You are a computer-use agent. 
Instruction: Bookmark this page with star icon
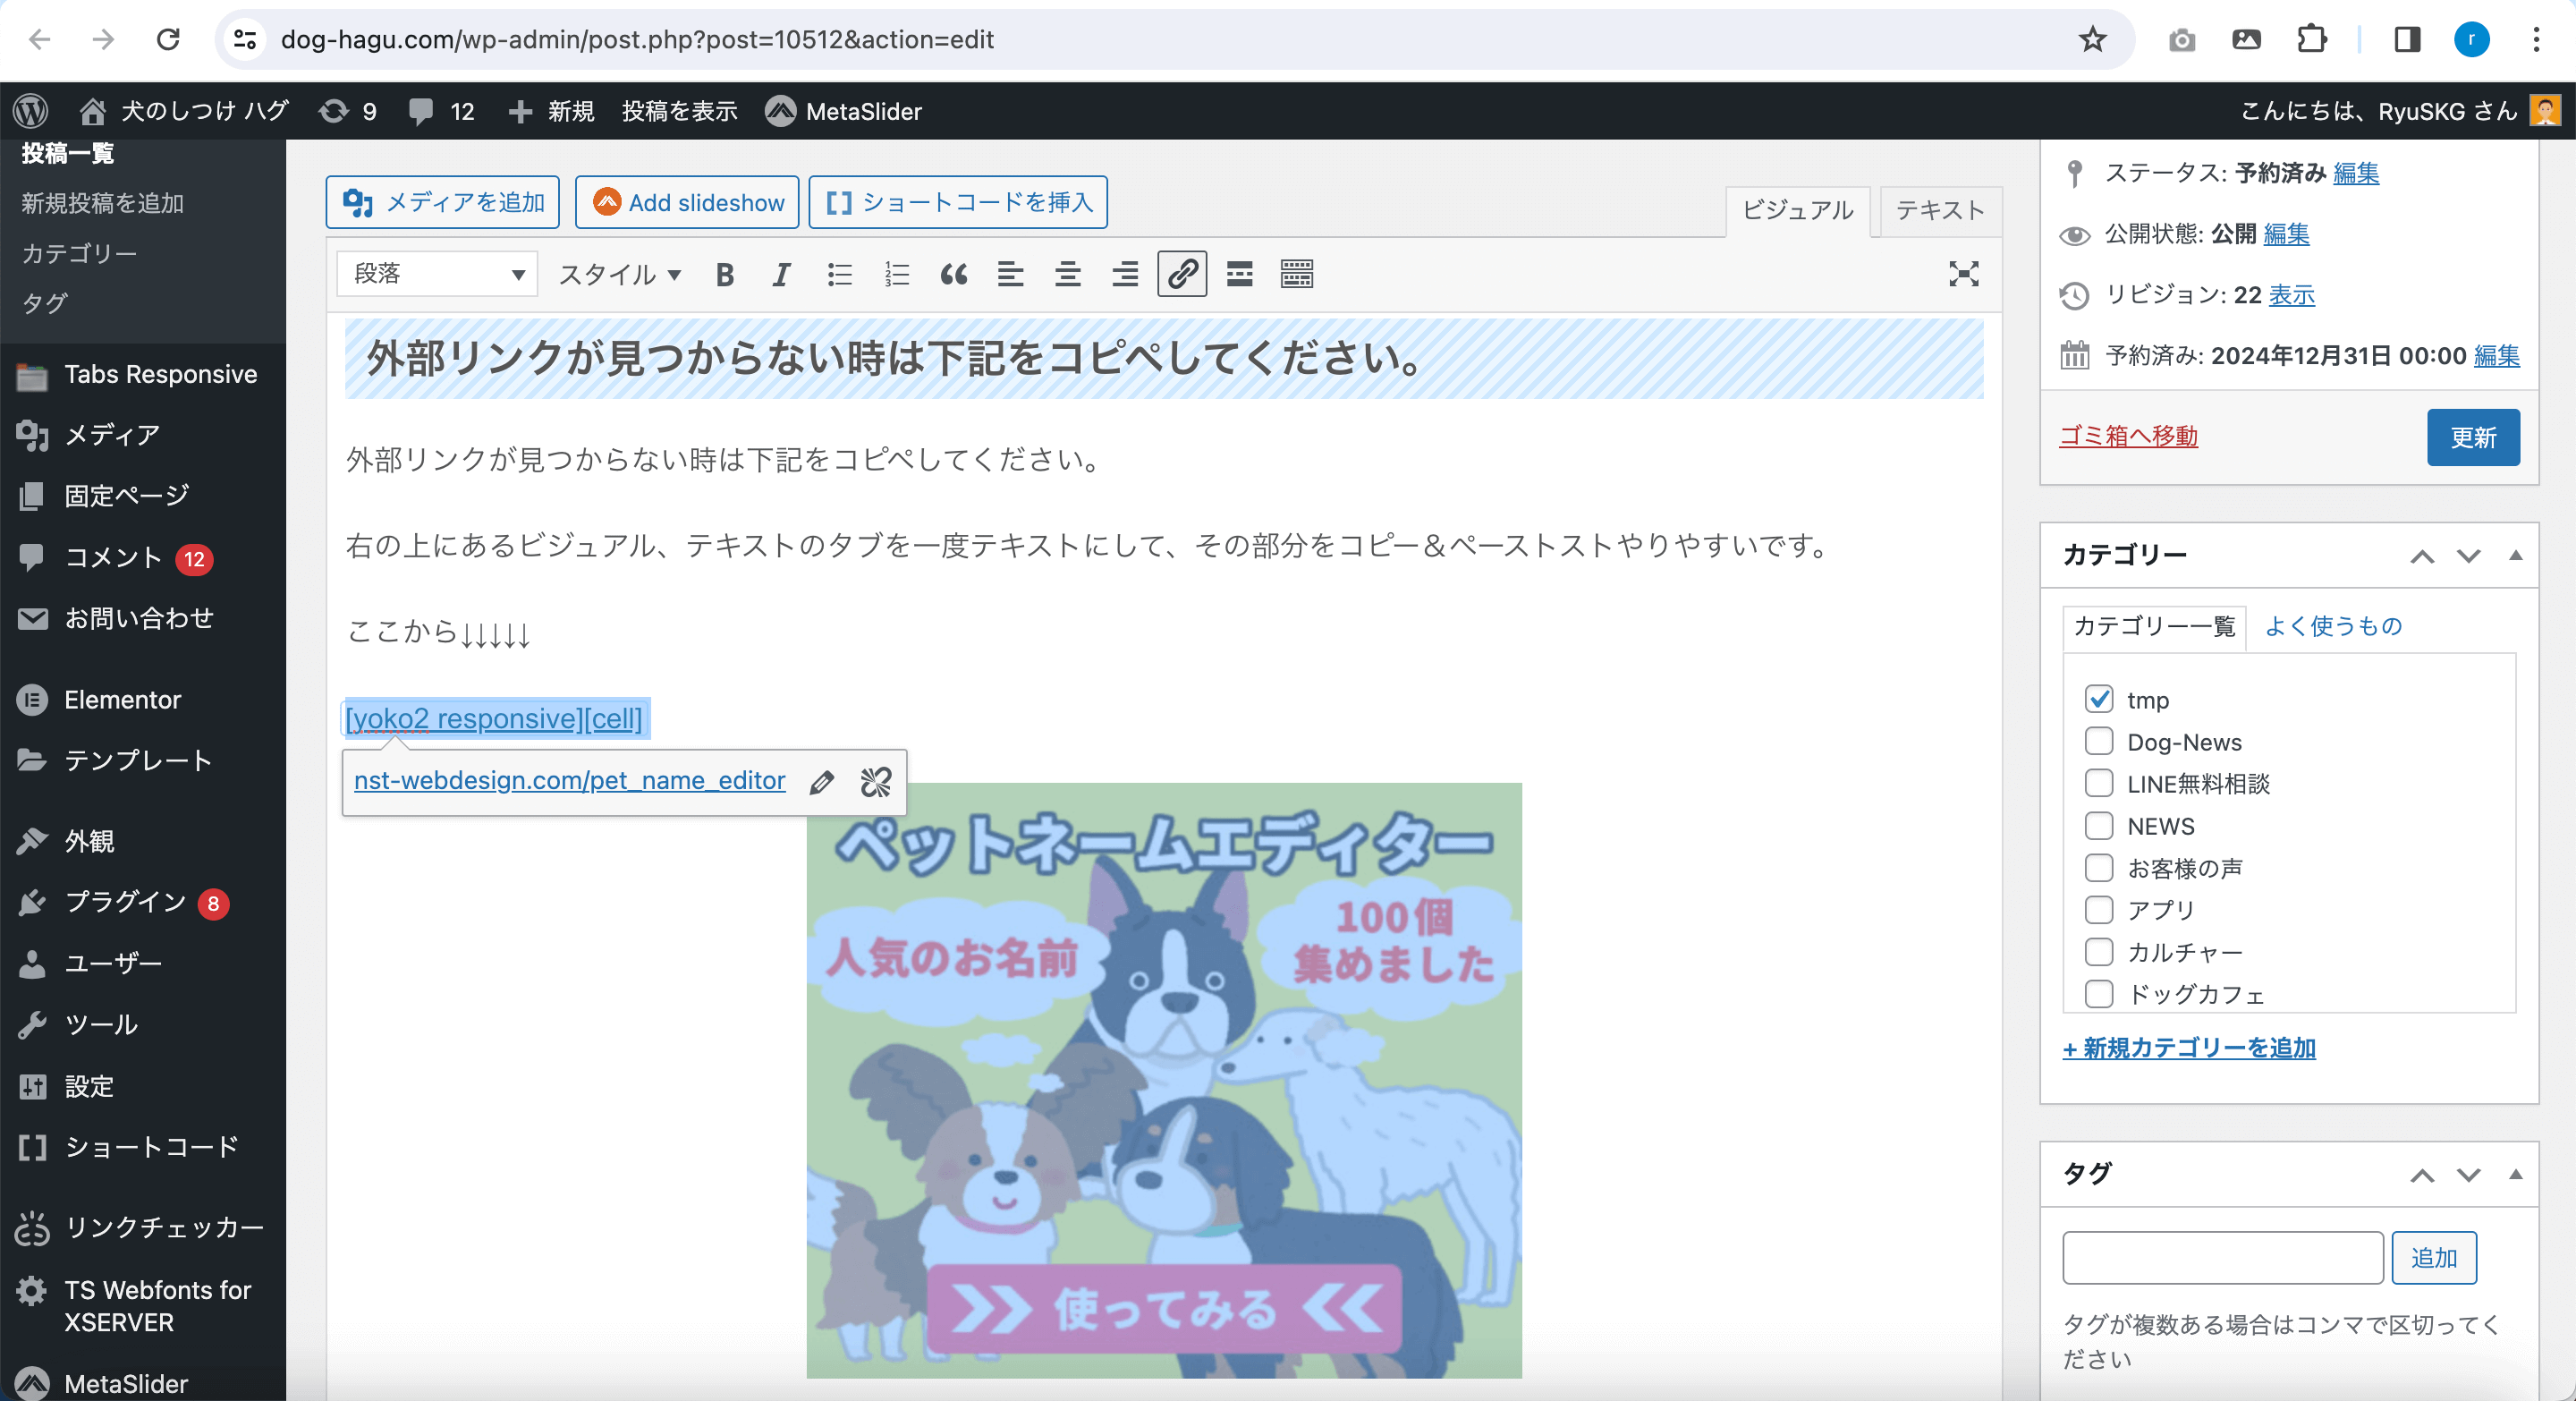[2092, 39]
